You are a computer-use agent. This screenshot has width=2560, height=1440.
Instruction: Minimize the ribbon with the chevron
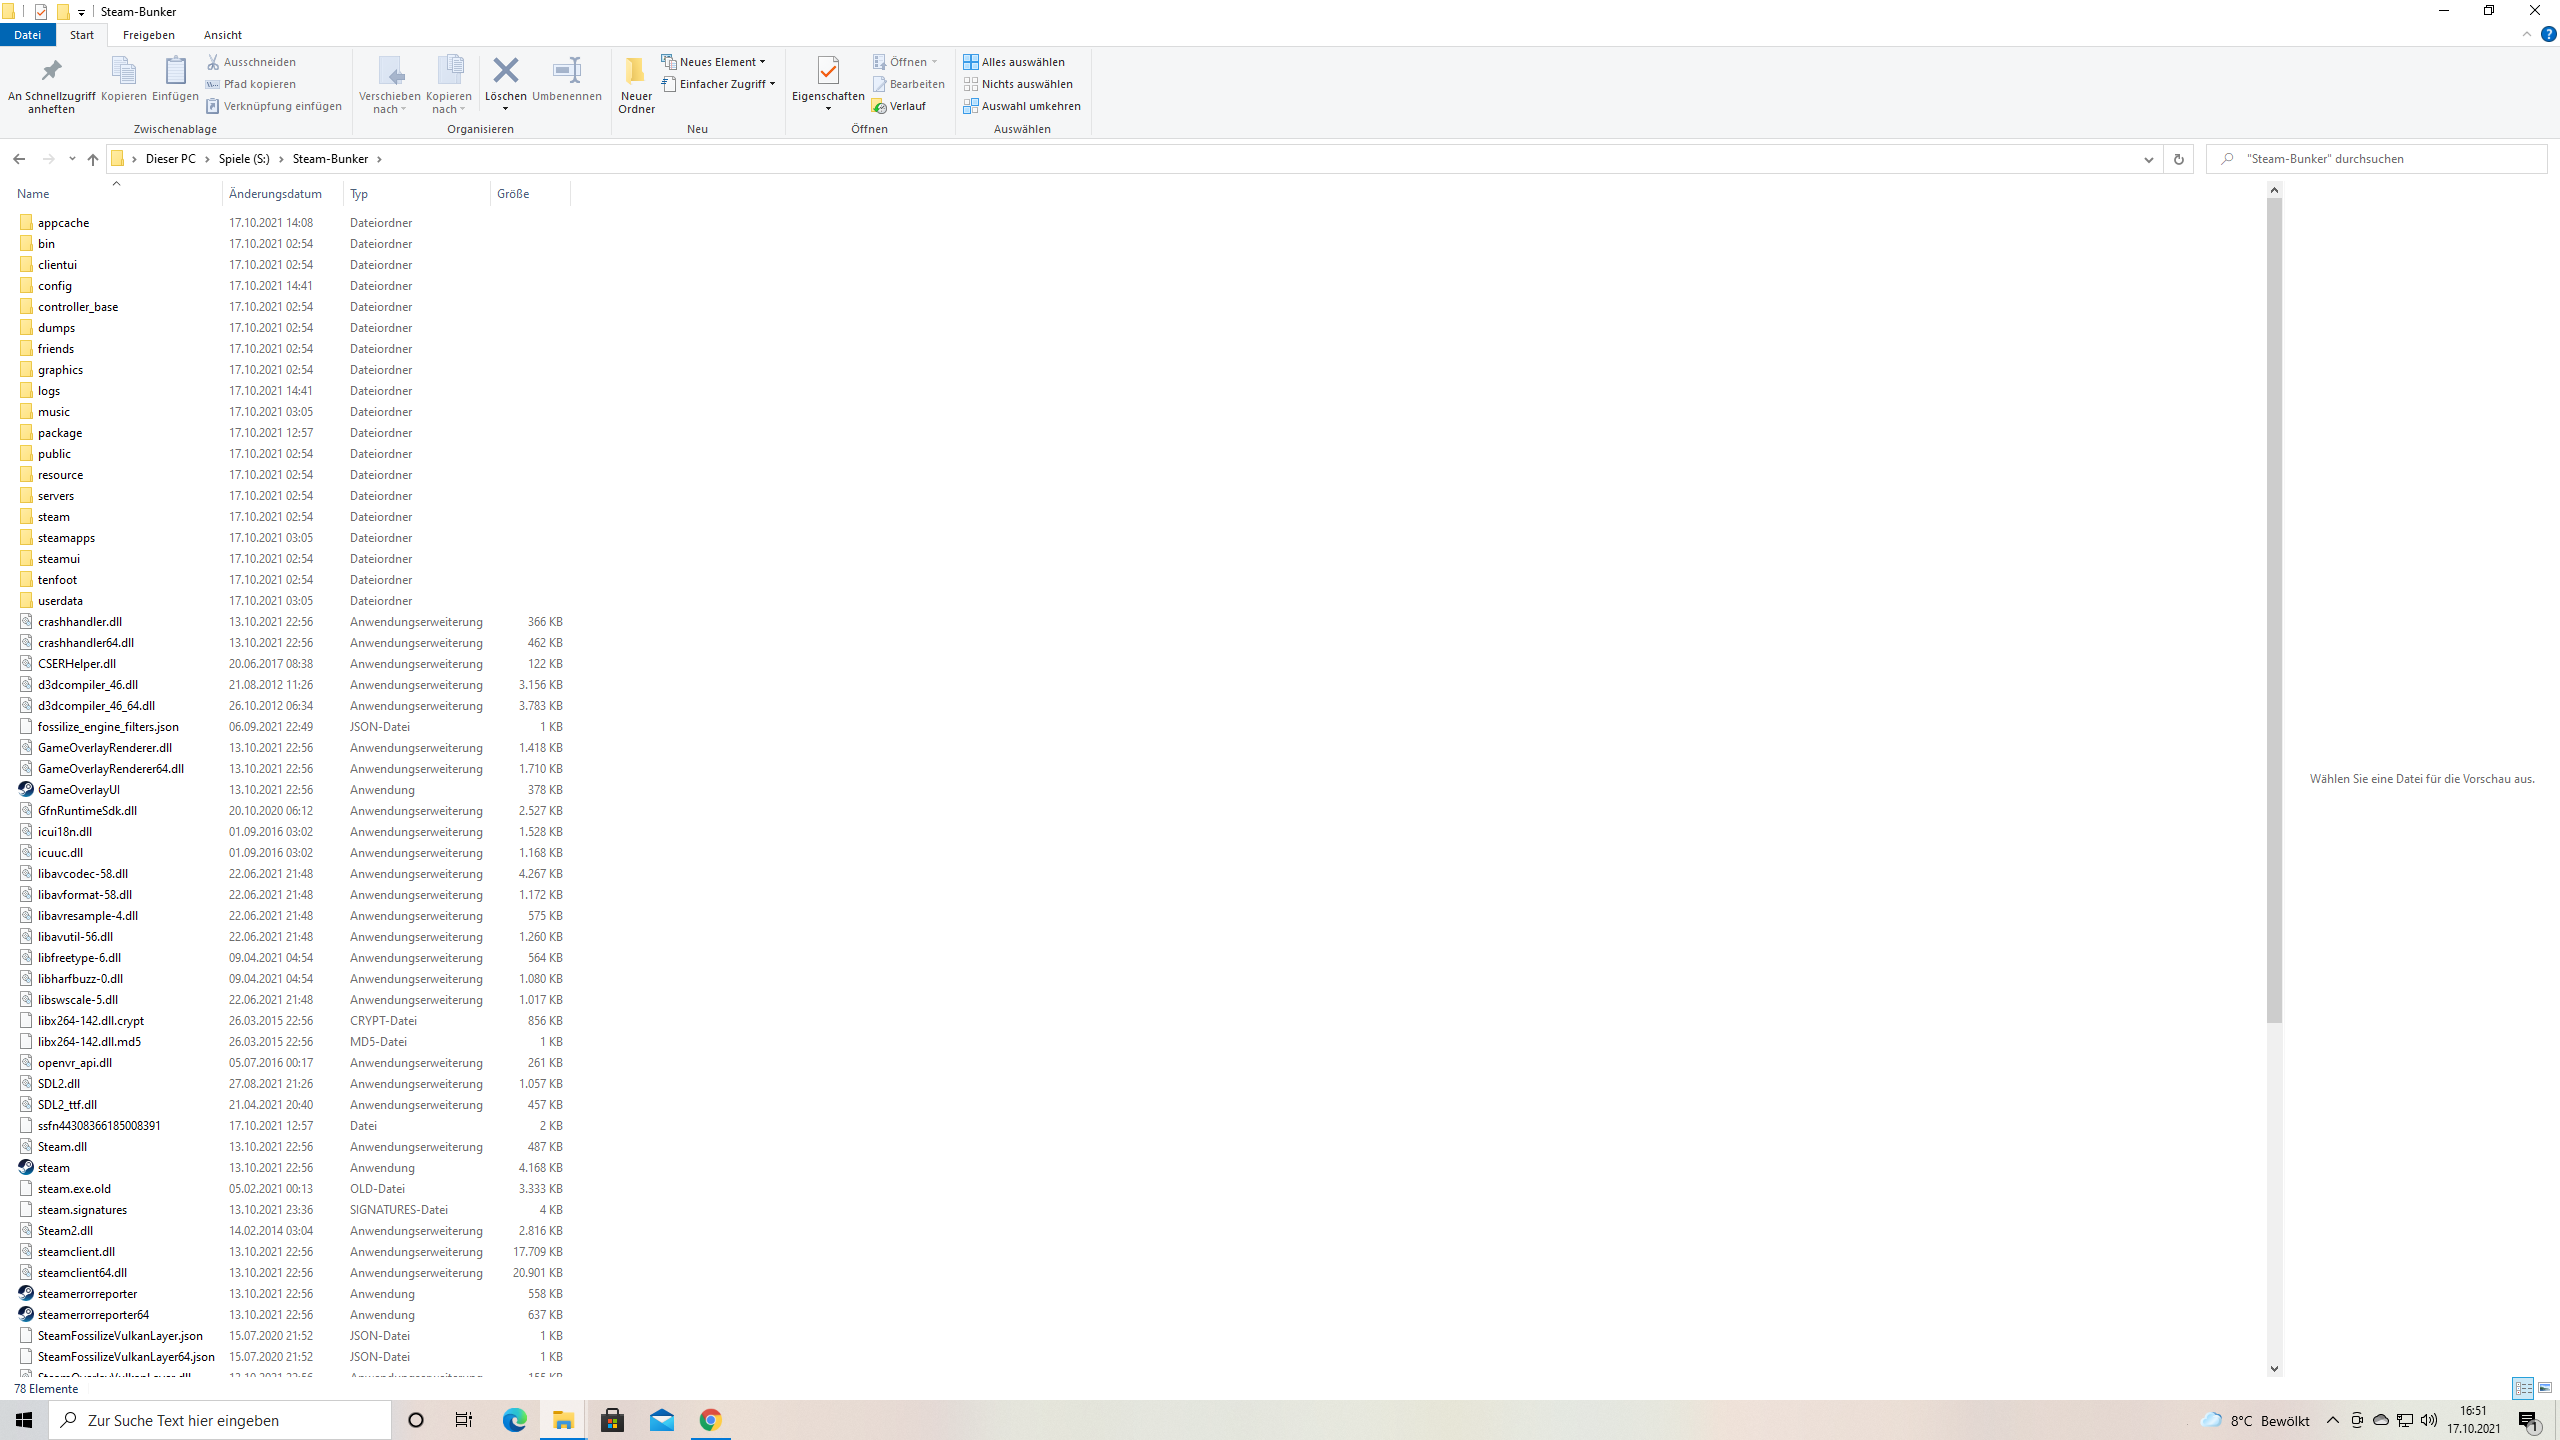point(2527,34)
